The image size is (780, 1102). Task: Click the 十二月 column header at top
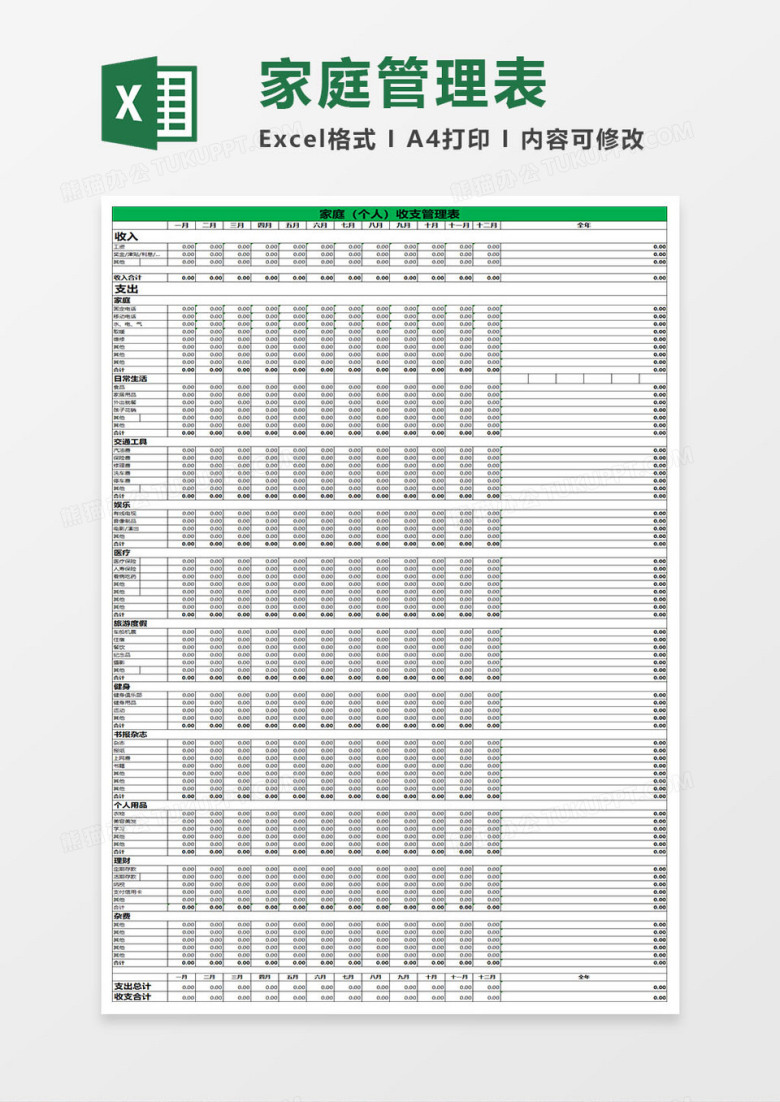point(487,226)
